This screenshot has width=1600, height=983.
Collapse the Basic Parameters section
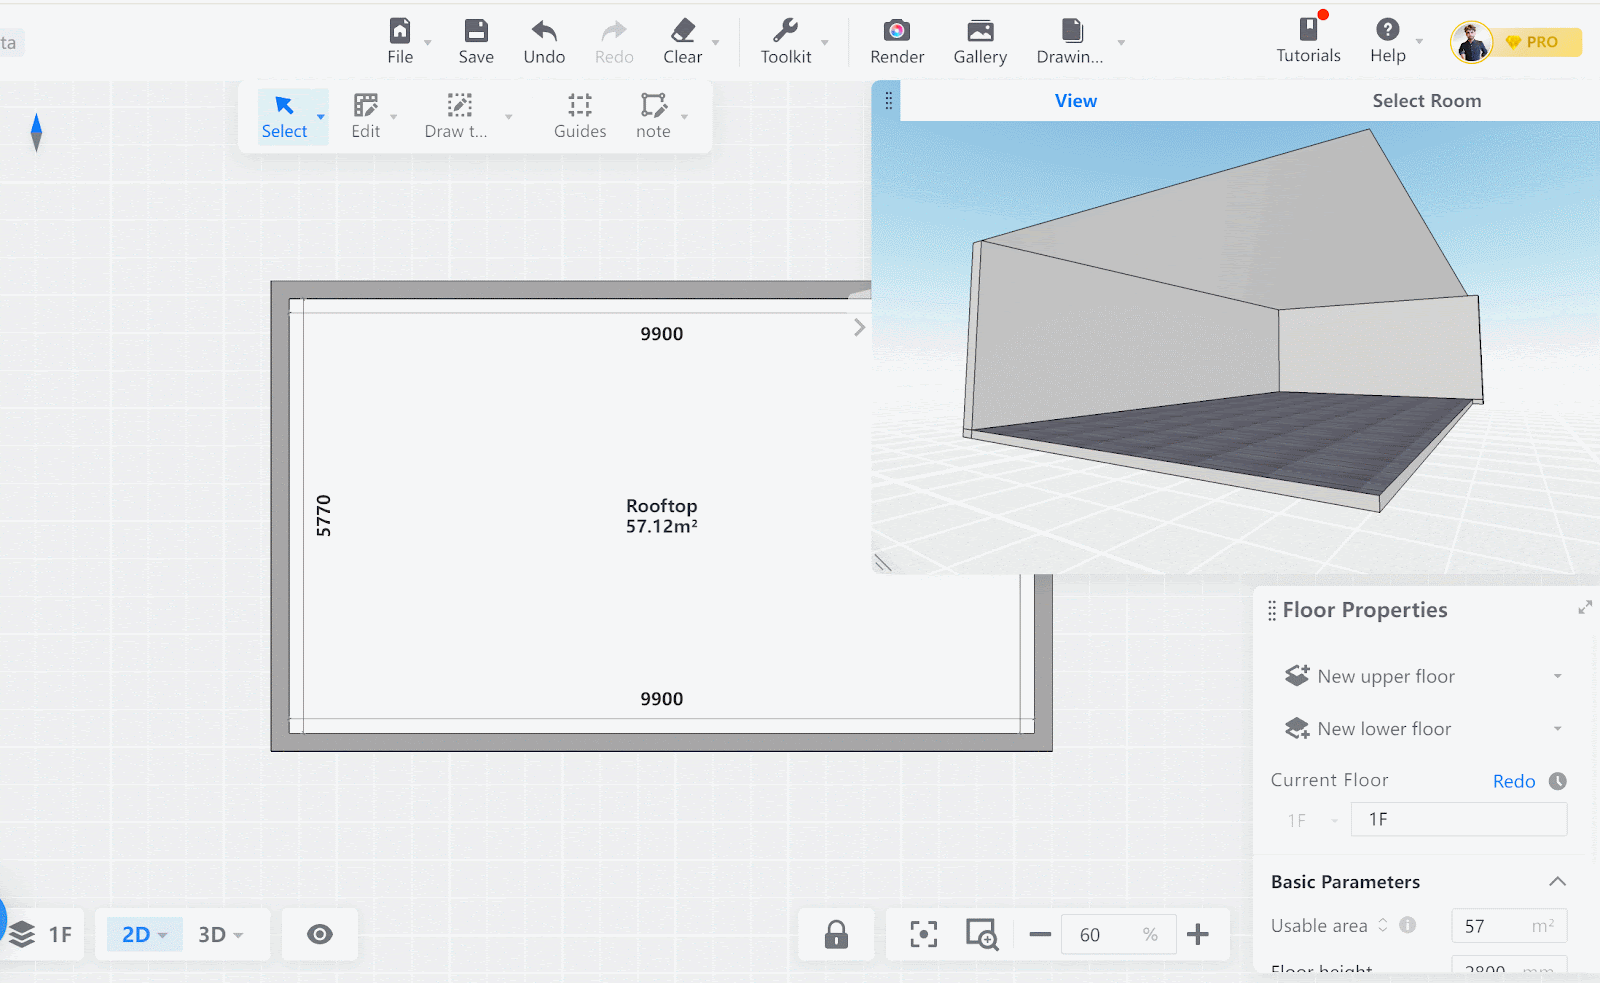[x=1557, y=881]
